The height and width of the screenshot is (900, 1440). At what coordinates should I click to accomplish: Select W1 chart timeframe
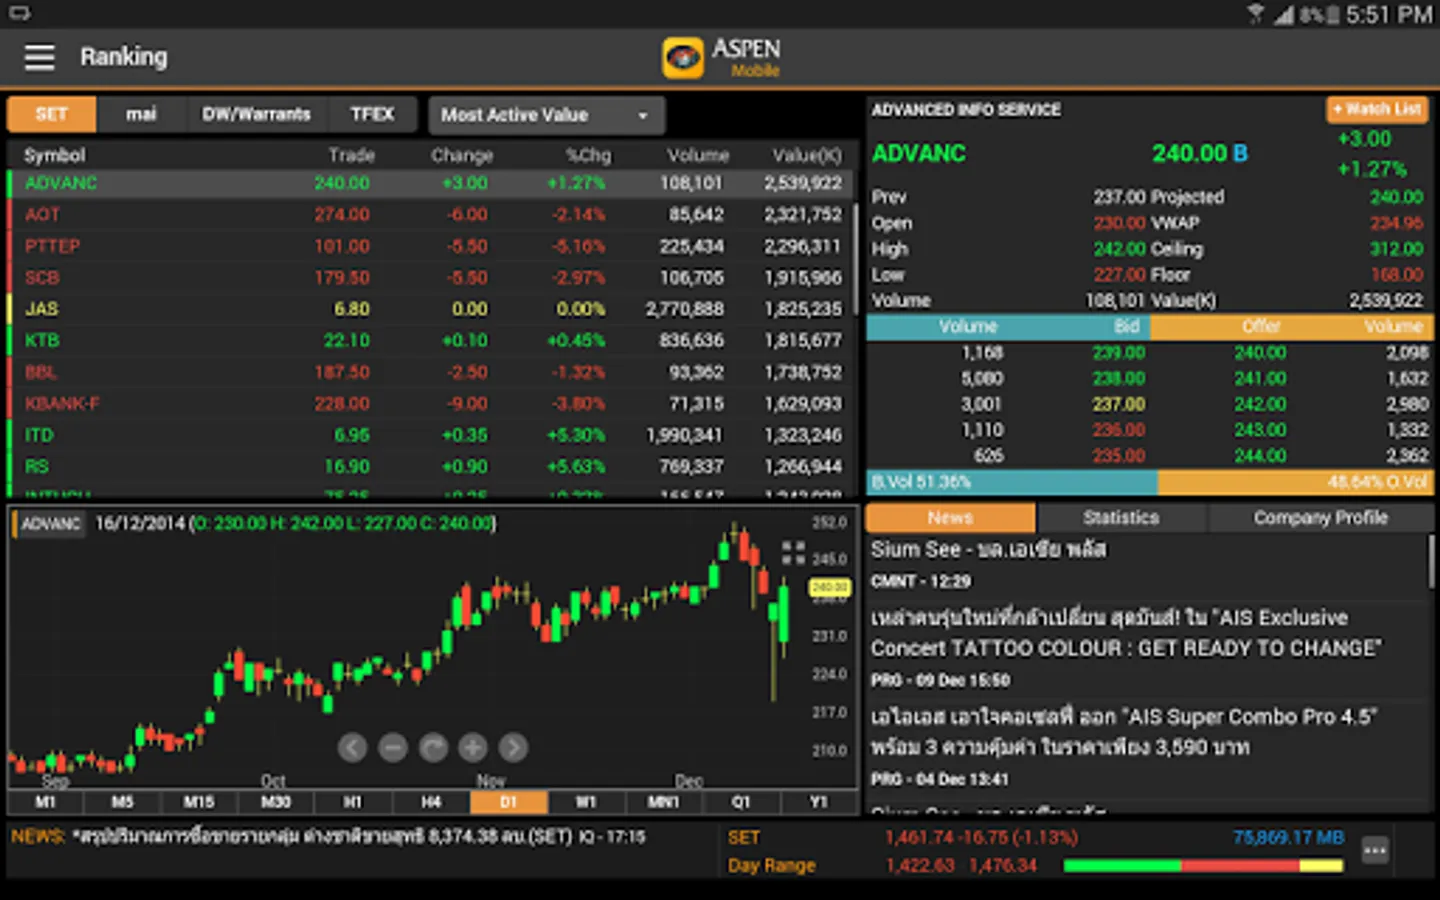(x=586, y=802)
